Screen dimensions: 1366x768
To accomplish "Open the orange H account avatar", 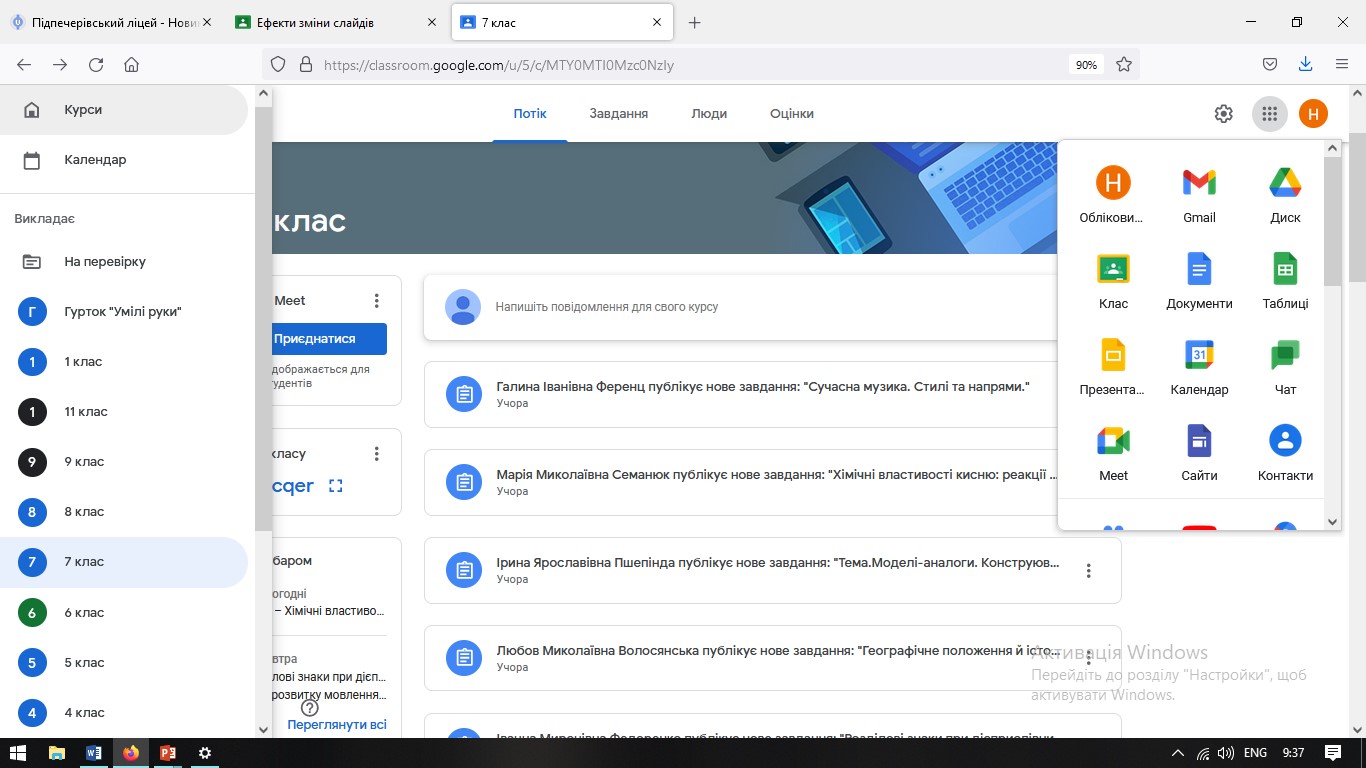I will (1313, 113).
